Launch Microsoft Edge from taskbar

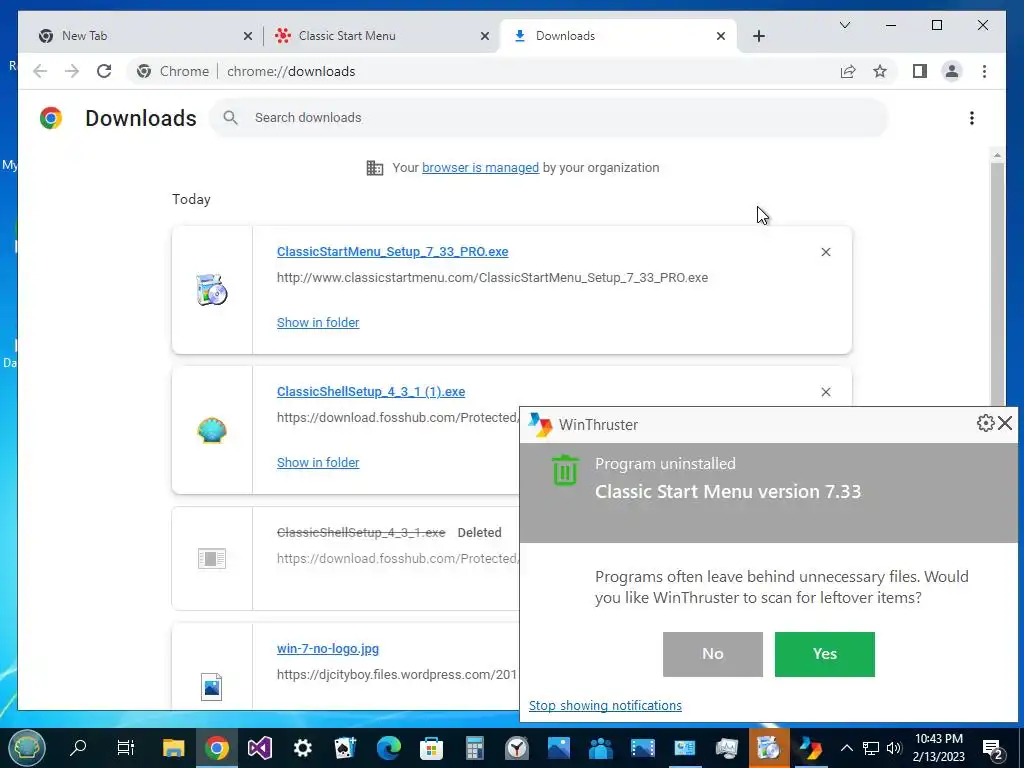[388, 747]
